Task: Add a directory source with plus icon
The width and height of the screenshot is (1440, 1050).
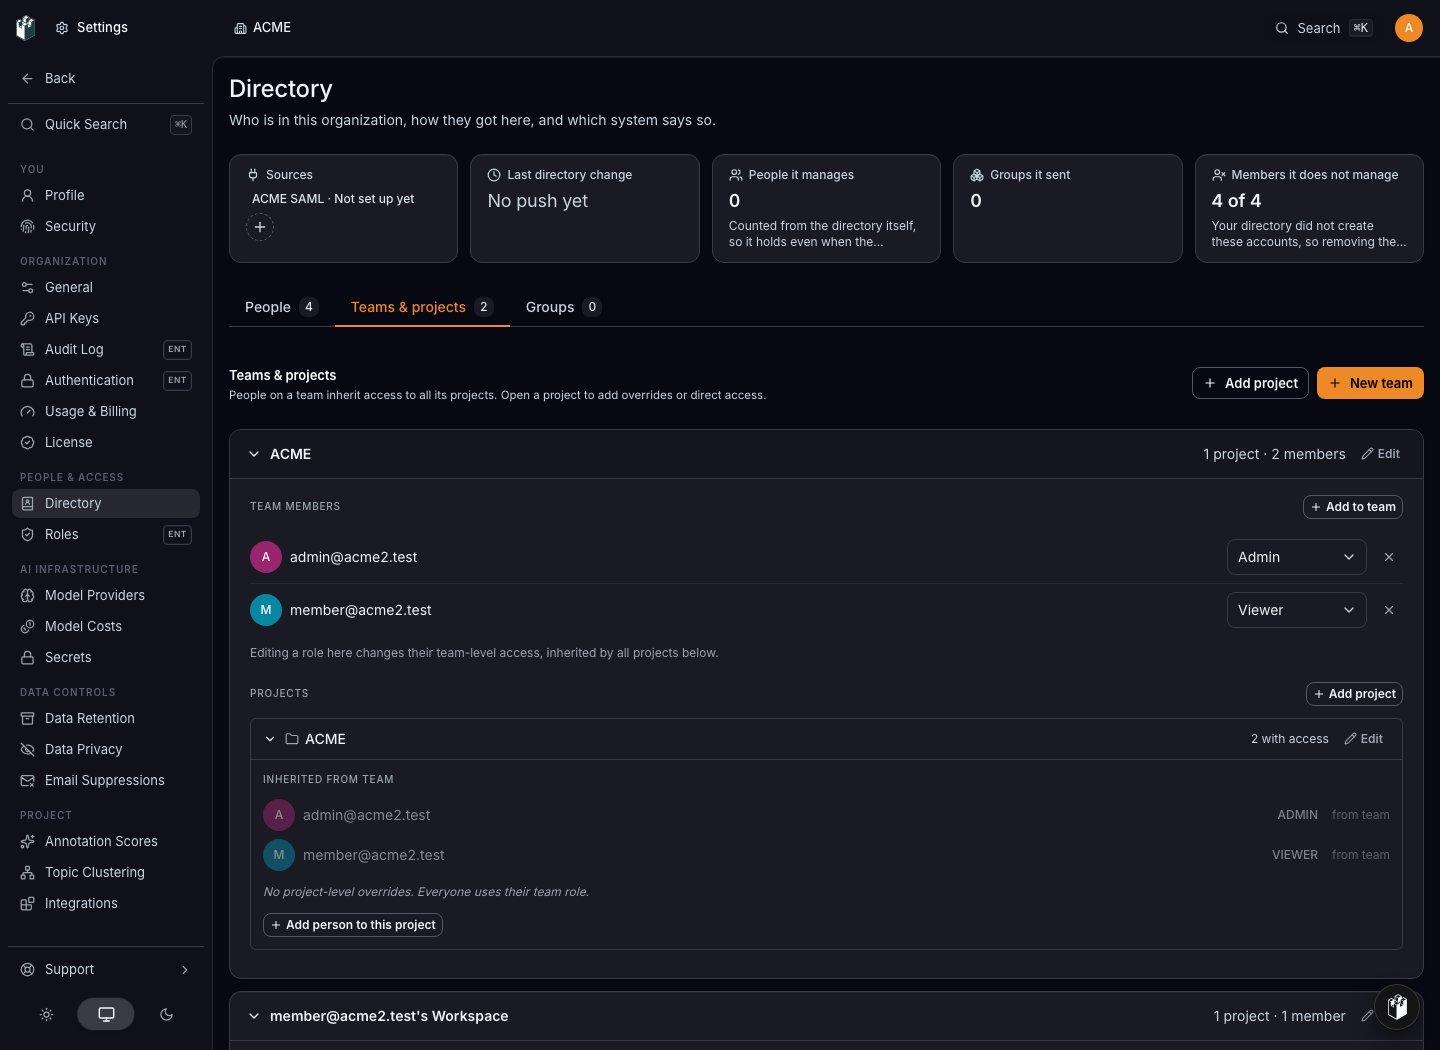Action: [260, 227]
